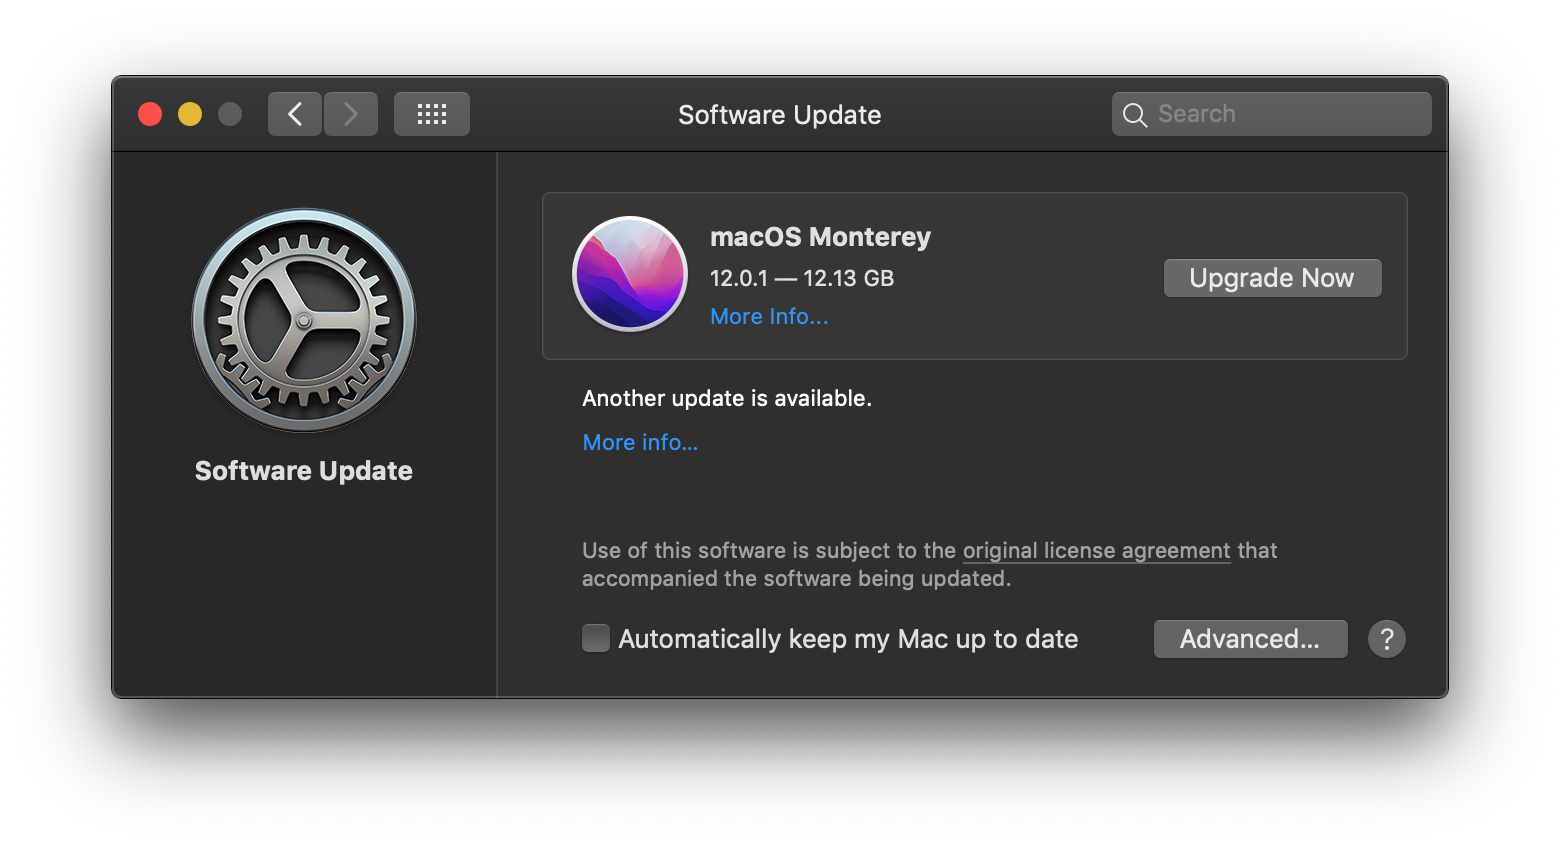The width and height of the screenshot is (1560, 846).
Task: Close the window with the red button
Action: [x=150, y=114]
